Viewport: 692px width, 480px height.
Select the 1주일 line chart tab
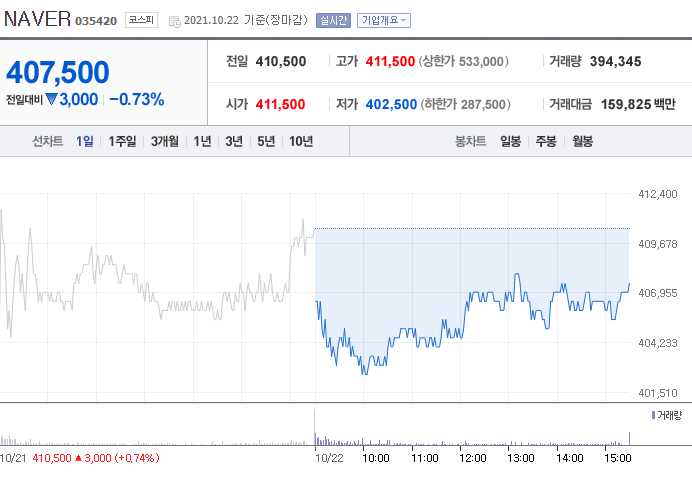pos(122,141)
